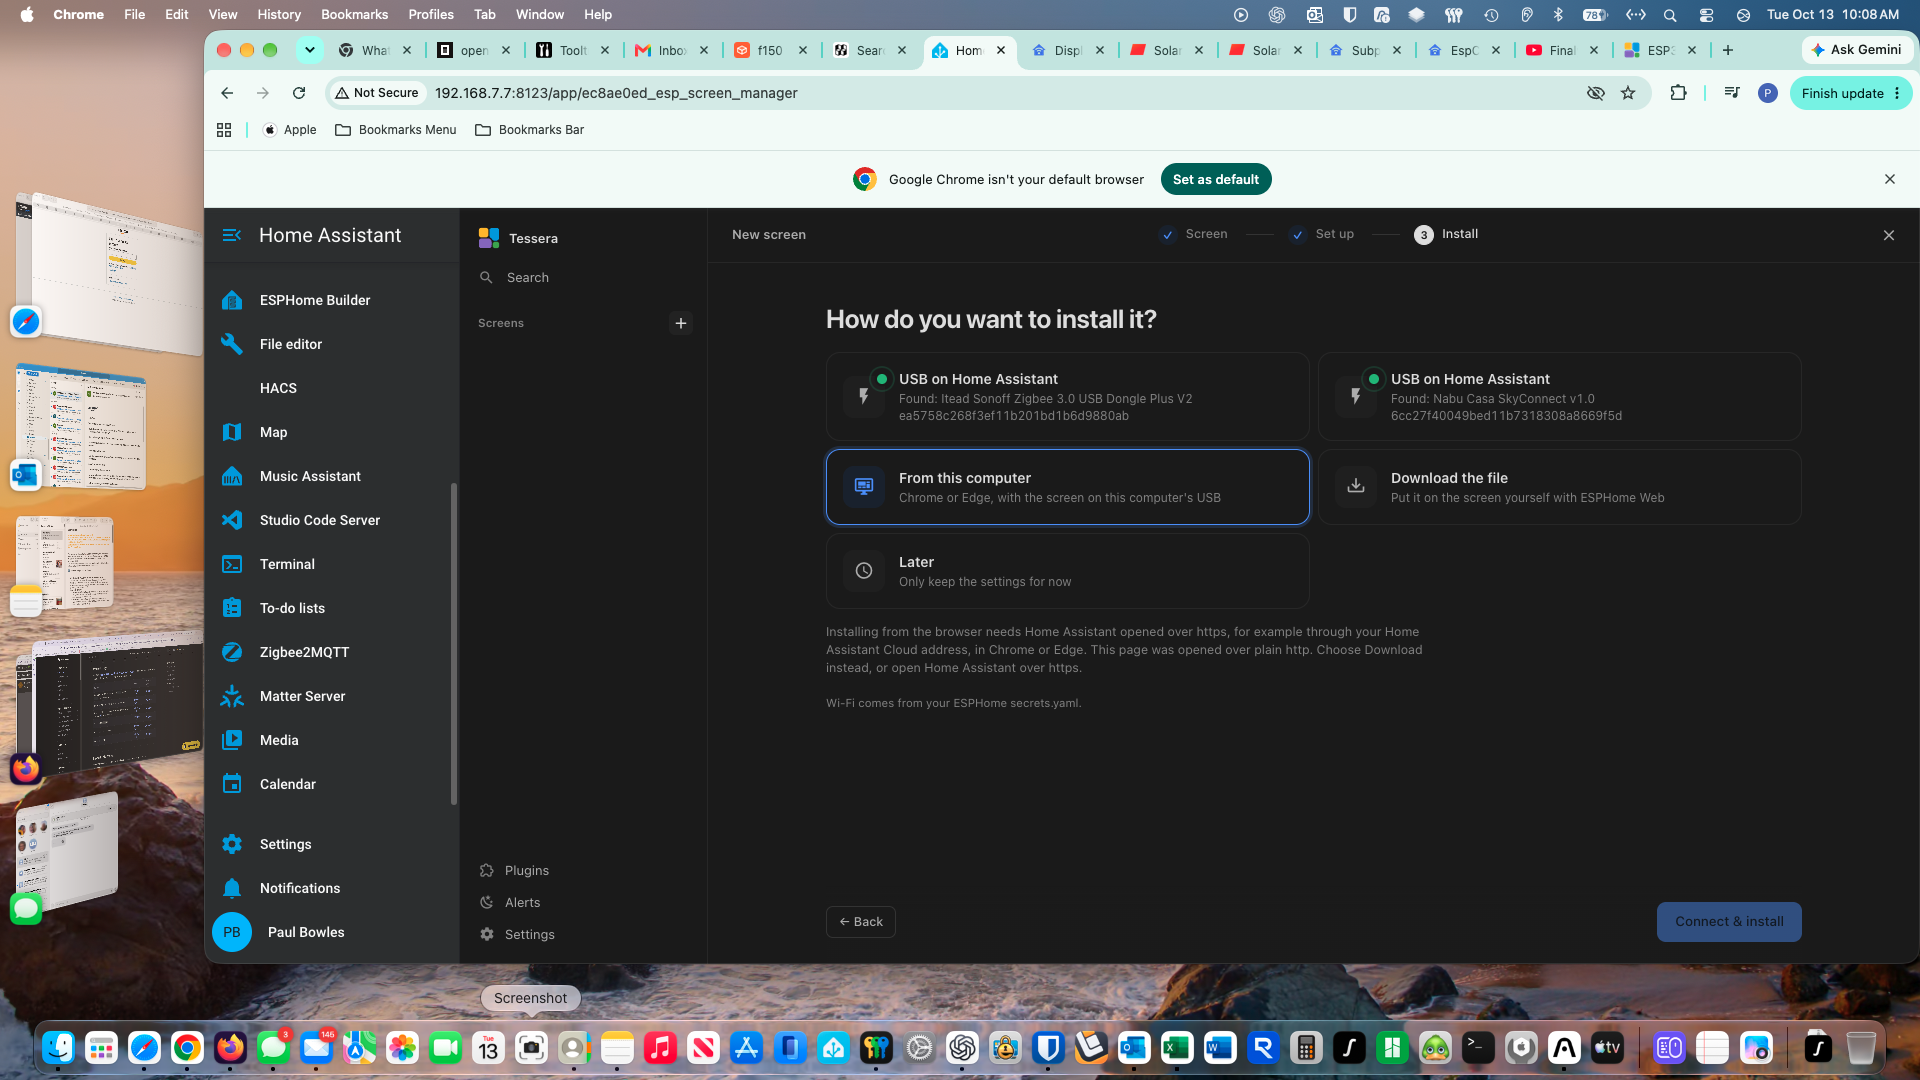
Task: Go back in browser history
Action: pyautogui.click(x=227, y=93)
